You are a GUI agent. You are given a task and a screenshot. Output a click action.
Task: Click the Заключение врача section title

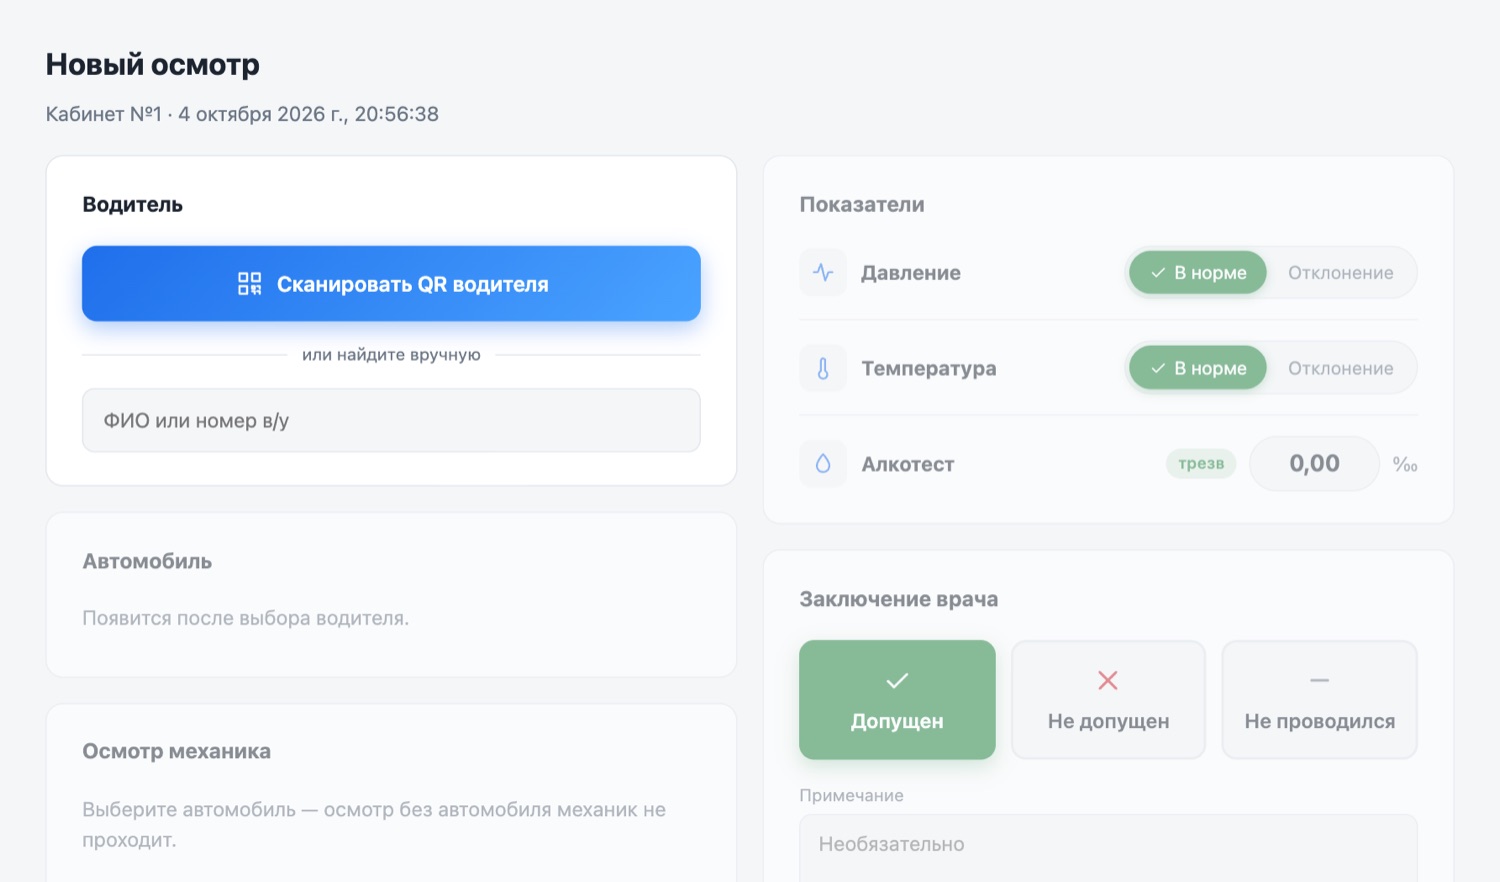899,599
